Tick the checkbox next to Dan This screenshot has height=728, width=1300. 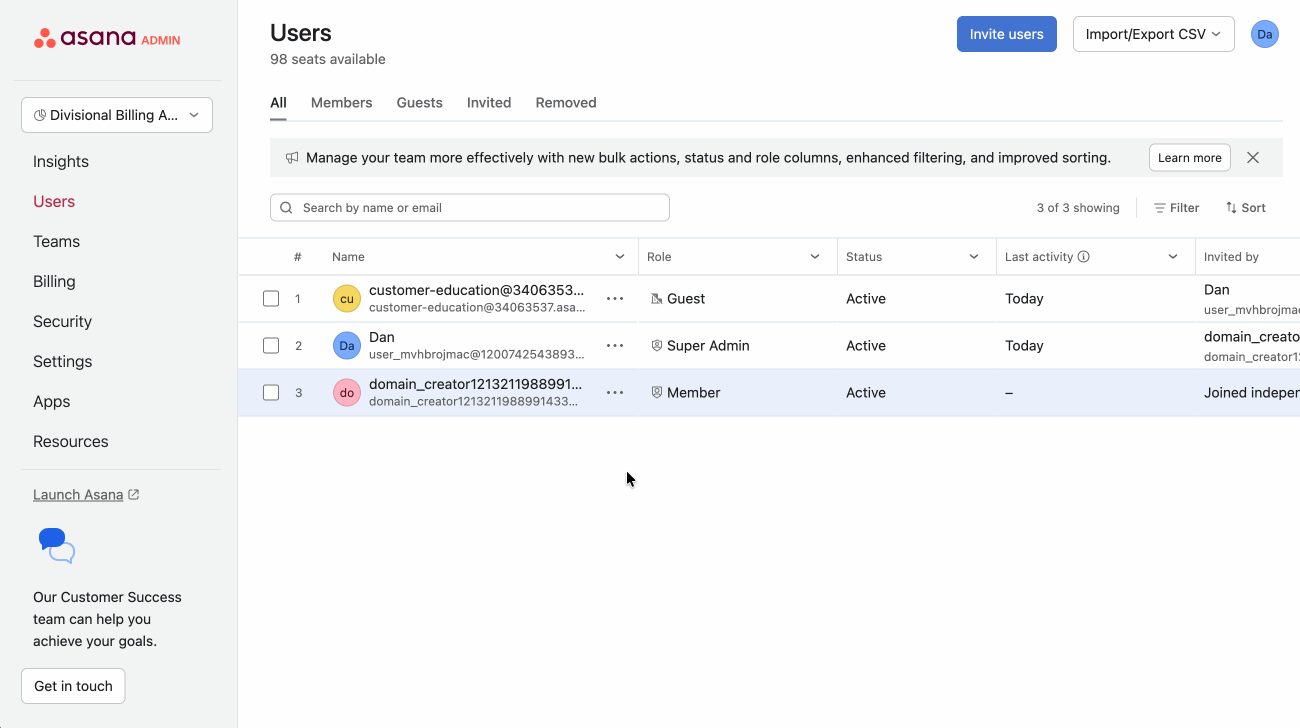pos(271,346)
